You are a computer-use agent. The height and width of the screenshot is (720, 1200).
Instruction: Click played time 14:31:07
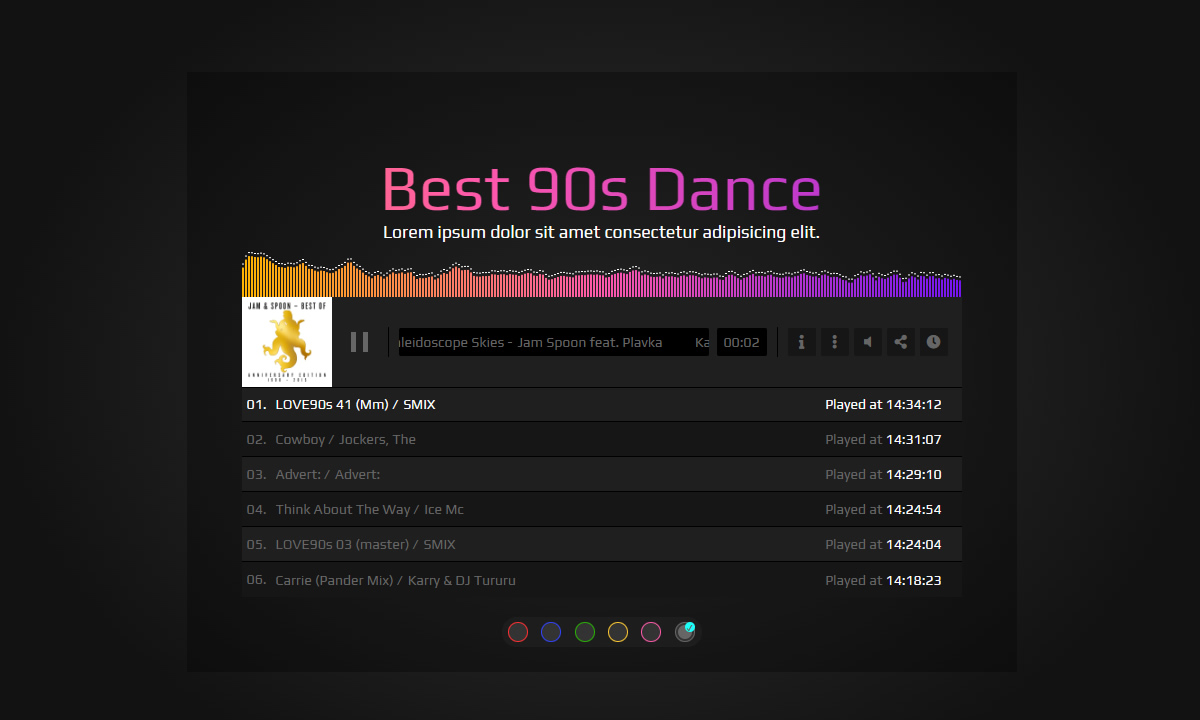pyautogui.click(x=914, y=440)
